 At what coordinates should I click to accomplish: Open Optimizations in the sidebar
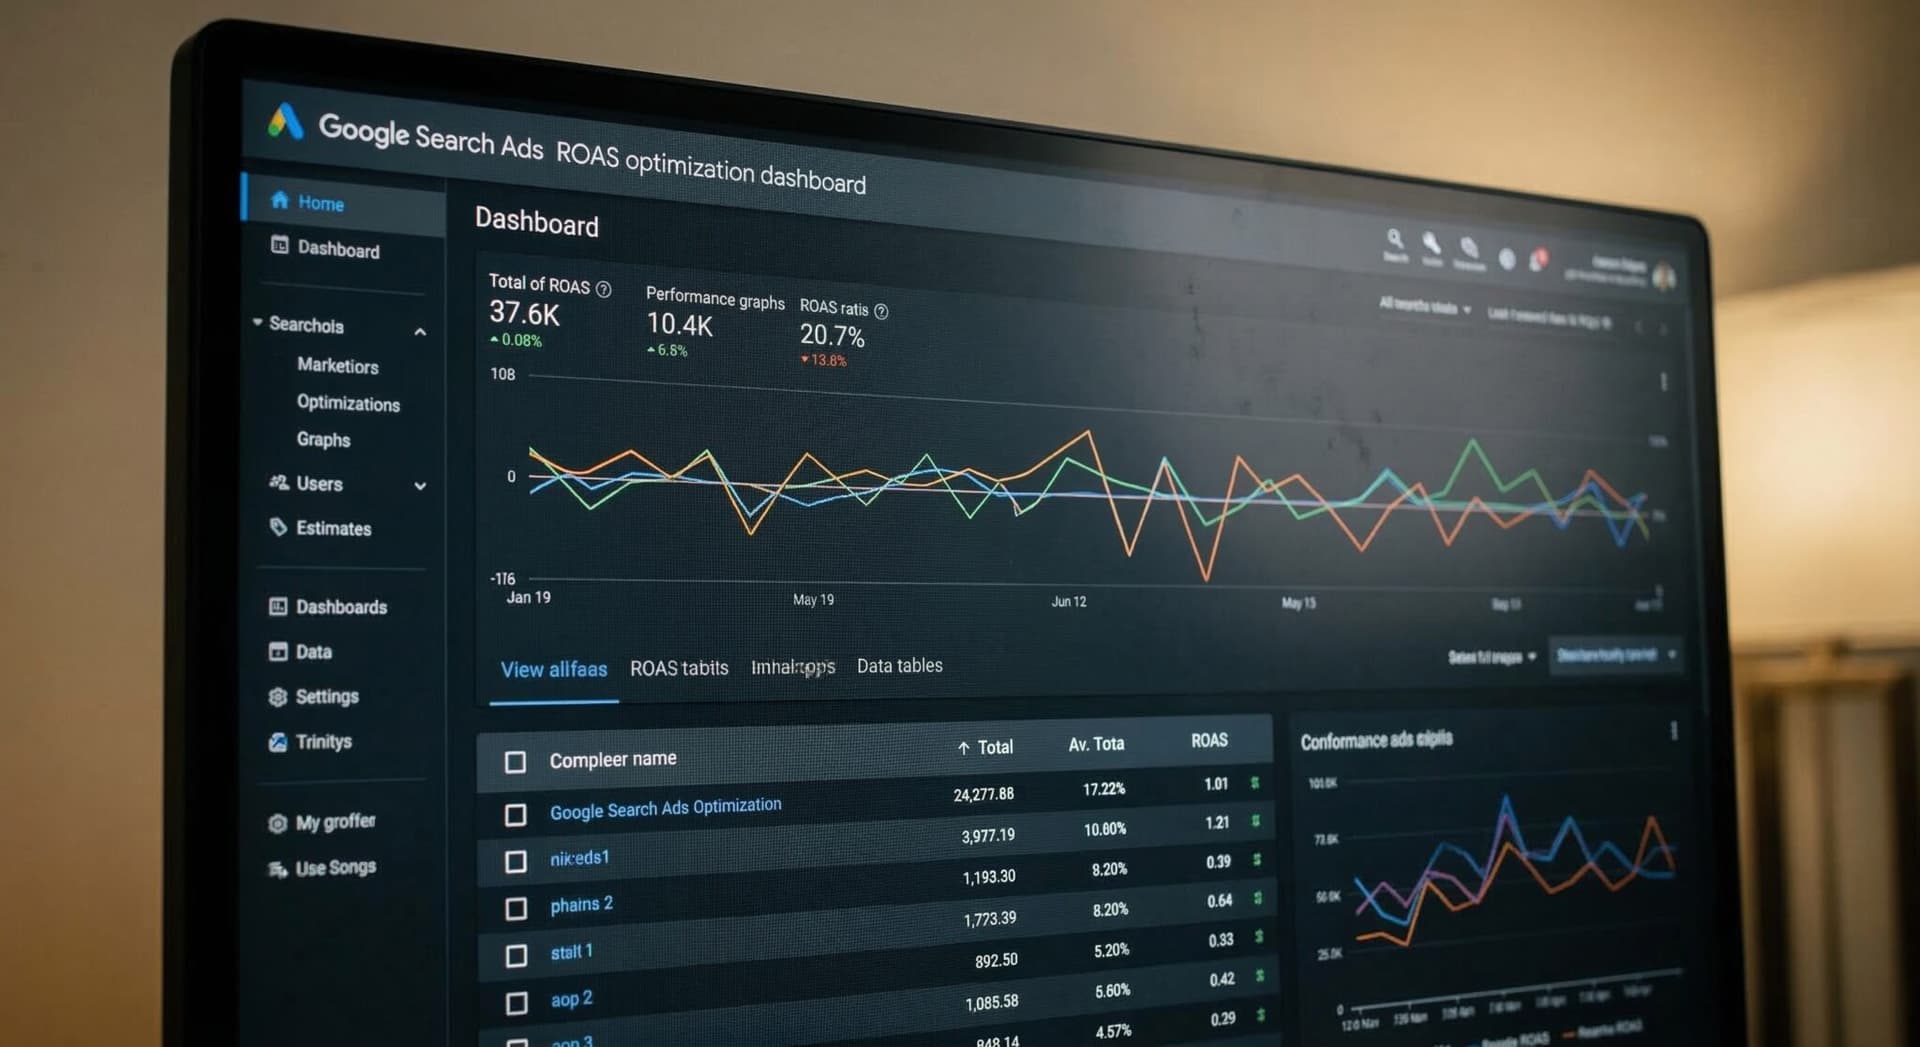(348, 403)
